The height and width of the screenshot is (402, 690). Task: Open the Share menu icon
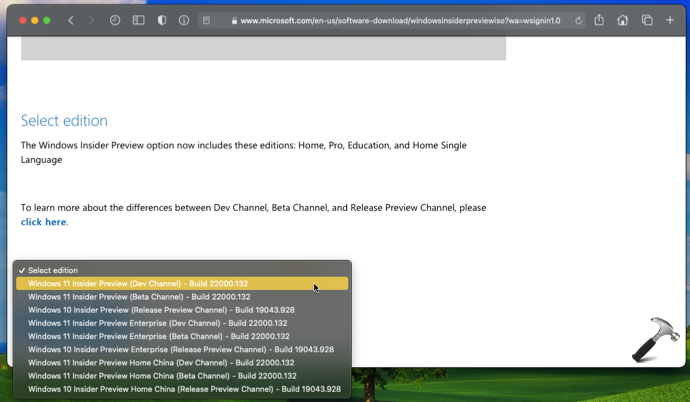pyautogui.click(x=599, y=20)
